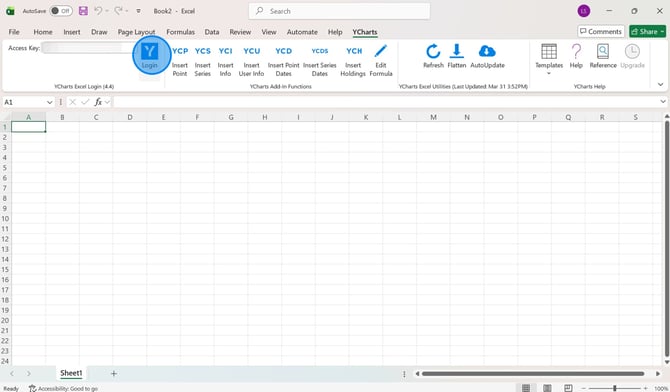Click the Upgrade clock icon
The height and width of the screenshot is (392, 670).
(x=632, y=51)
